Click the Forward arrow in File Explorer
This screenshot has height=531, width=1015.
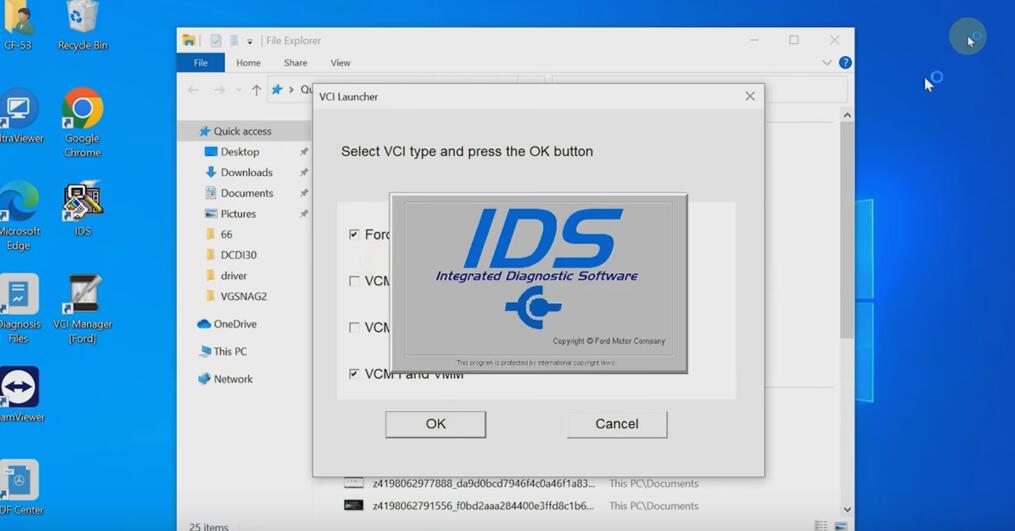point(219,90)
